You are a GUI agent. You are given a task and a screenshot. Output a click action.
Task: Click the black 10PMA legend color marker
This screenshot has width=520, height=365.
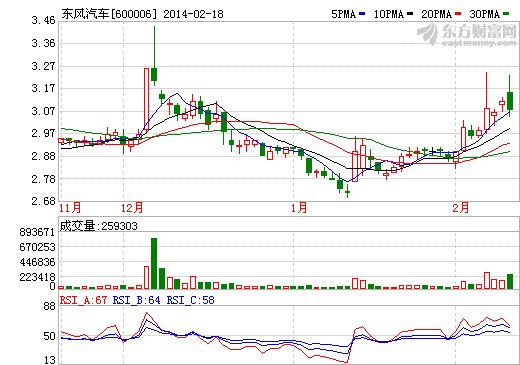[410, 14]
